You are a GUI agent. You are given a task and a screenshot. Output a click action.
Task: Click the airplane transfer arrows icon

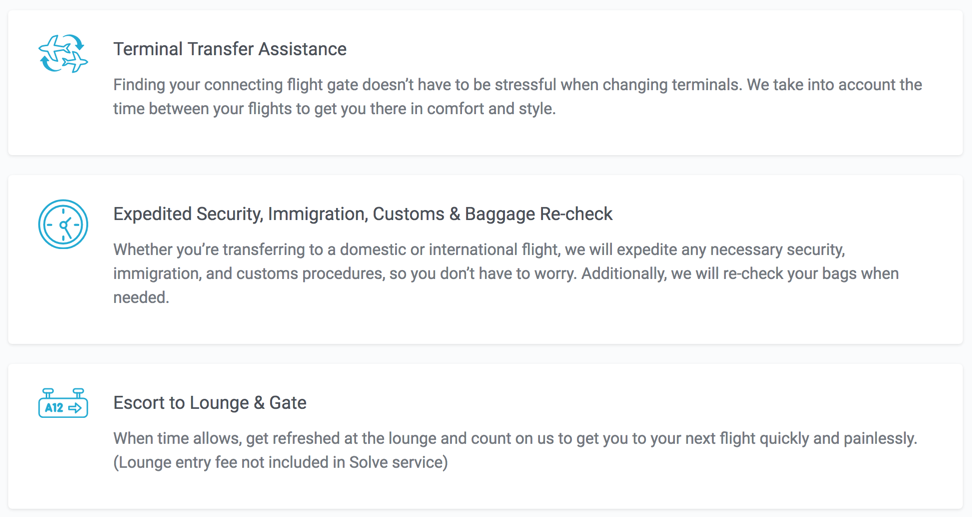click(x=63, y=54)
